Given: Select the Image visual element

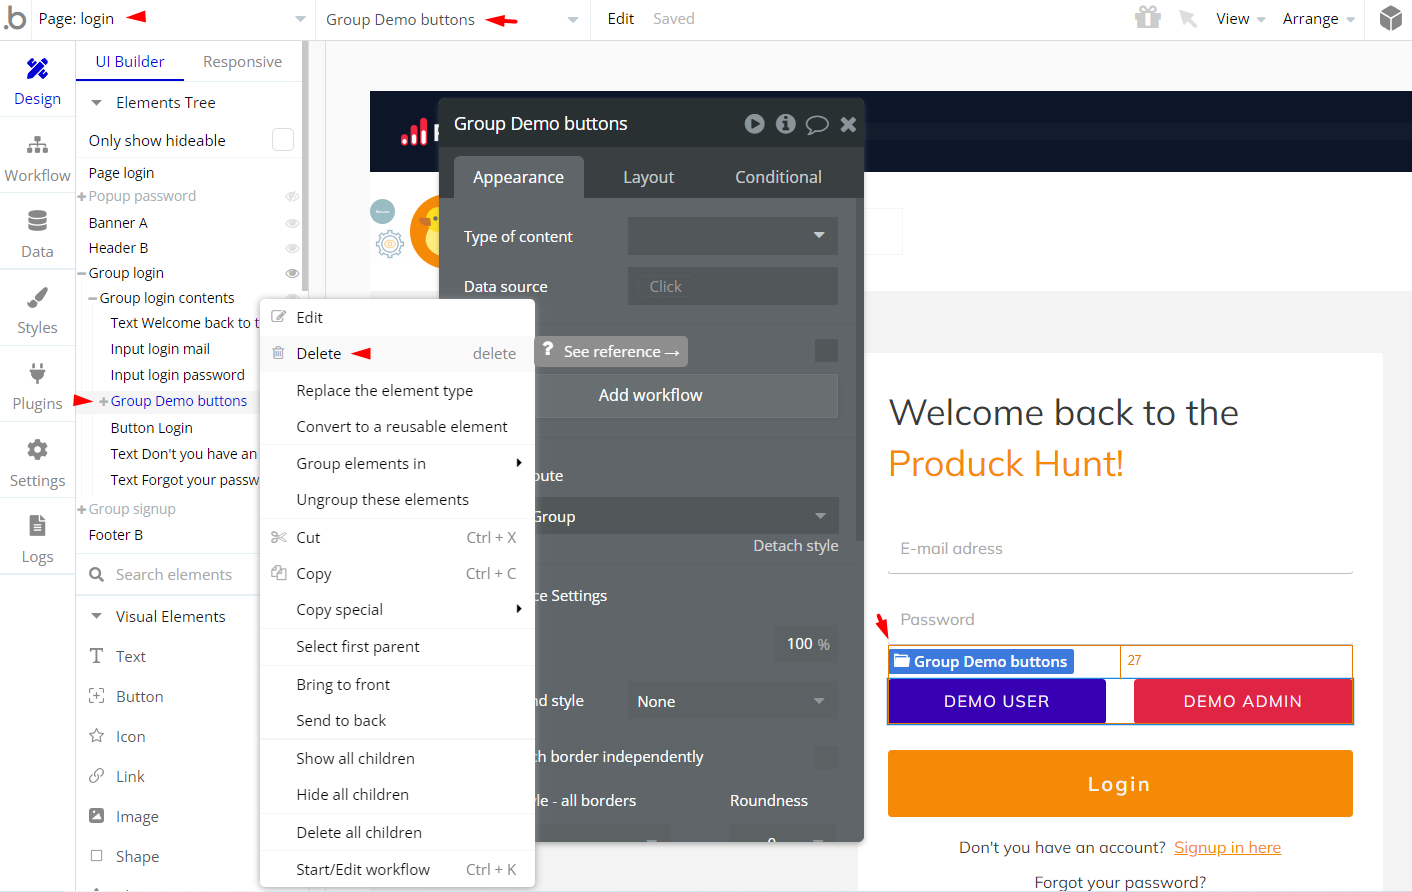Looking at the screenshot, I should [x=137, y=816].
